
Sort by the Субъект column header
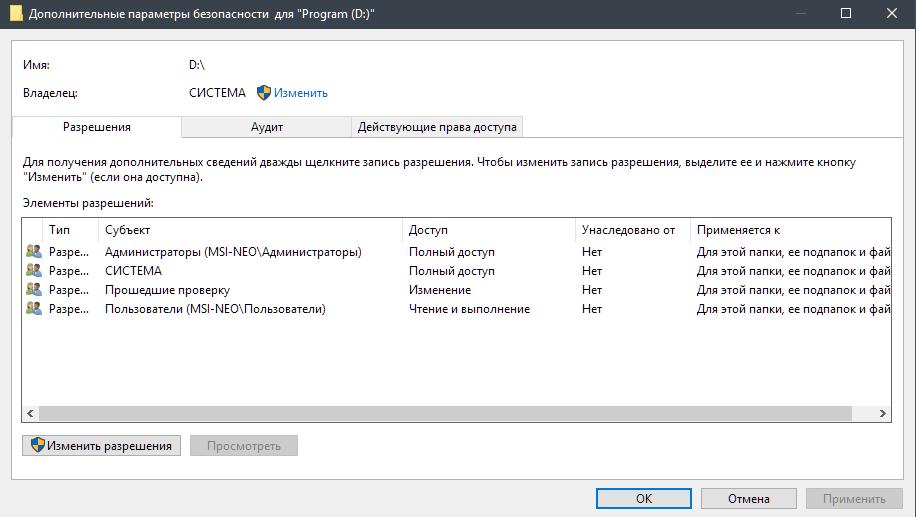point(251,230)
